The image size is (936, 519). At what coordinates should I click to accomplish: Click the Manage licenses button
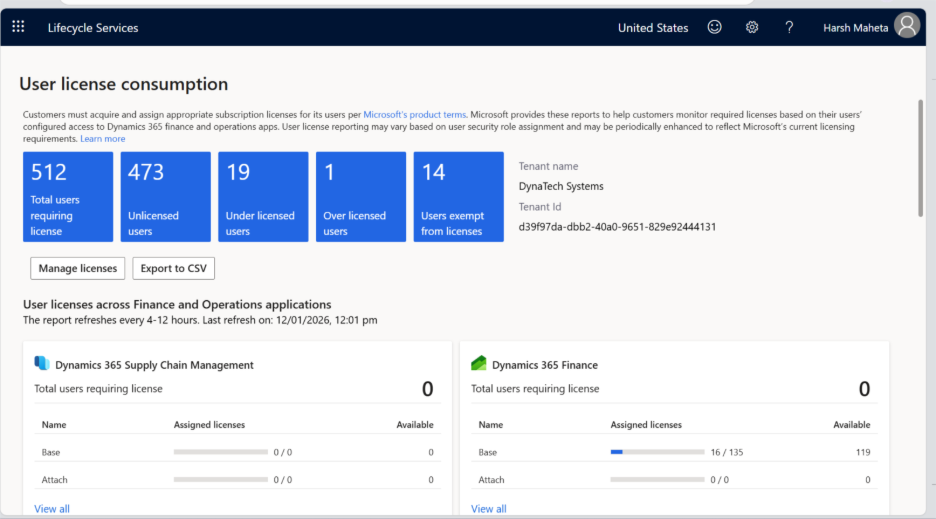coord(78,268)
